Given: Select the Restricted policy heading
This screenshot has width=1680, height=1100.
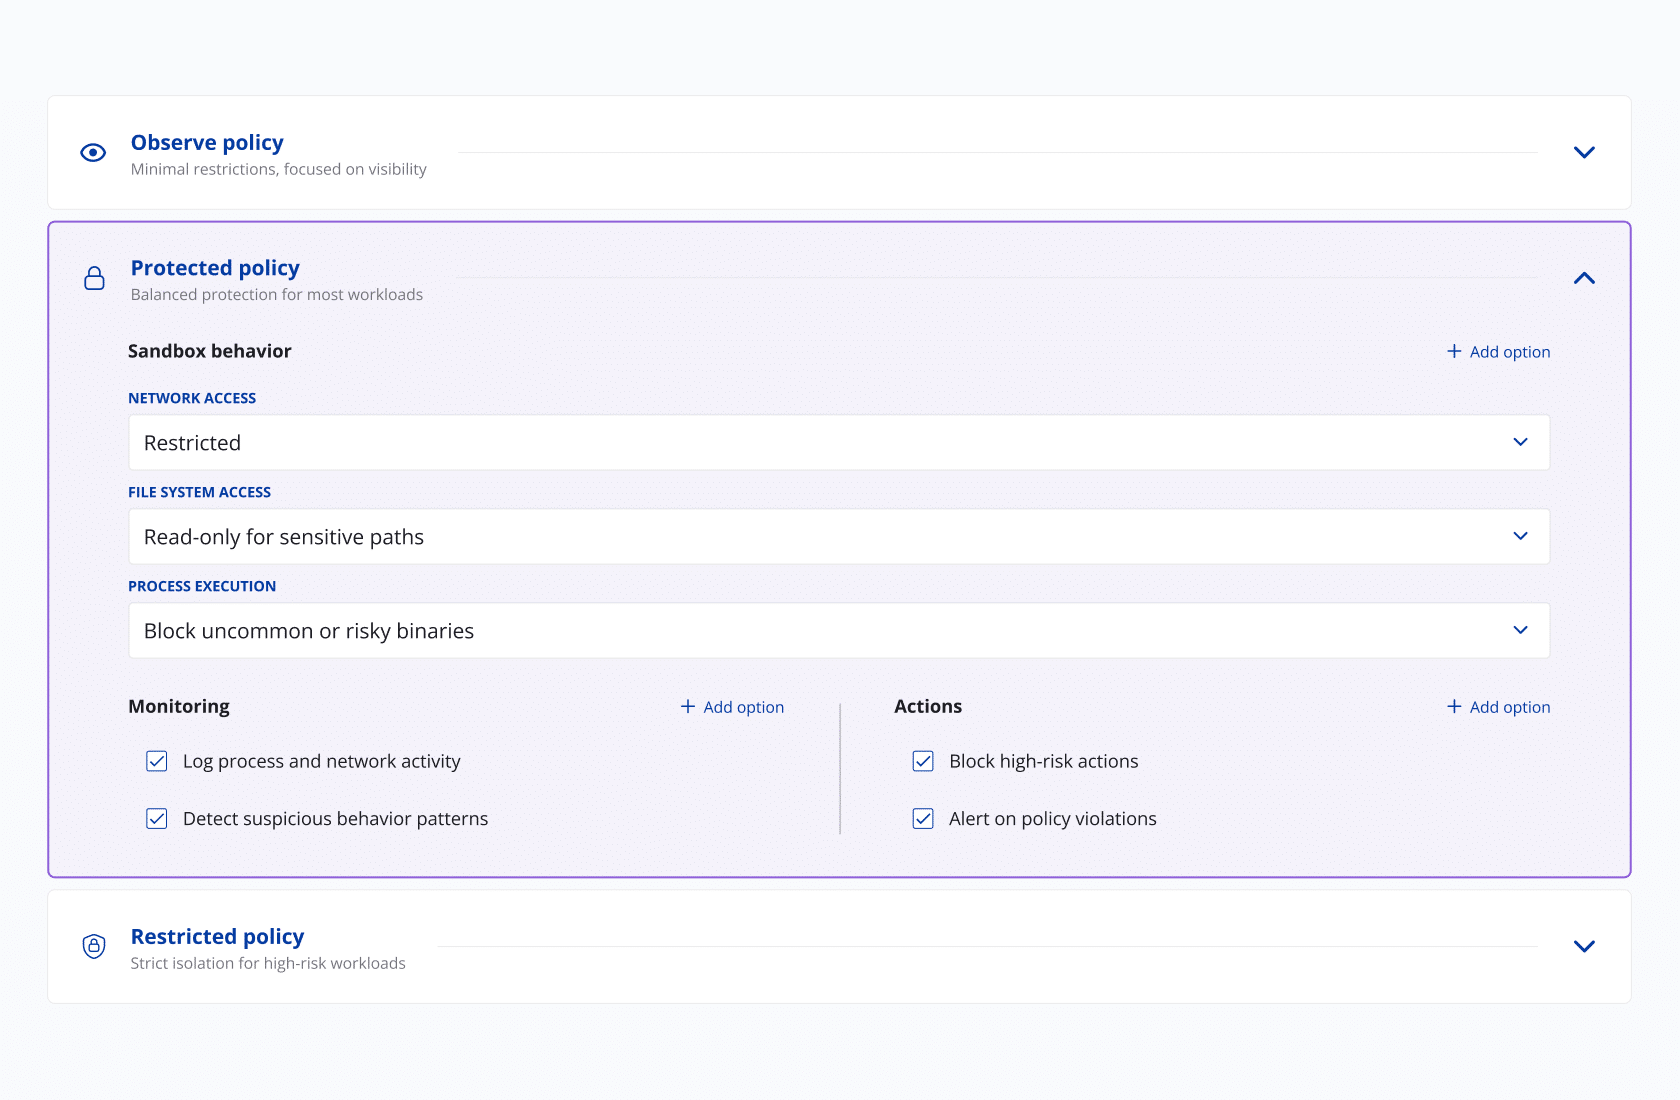Looking at the screenshot, I should [217, 937].
